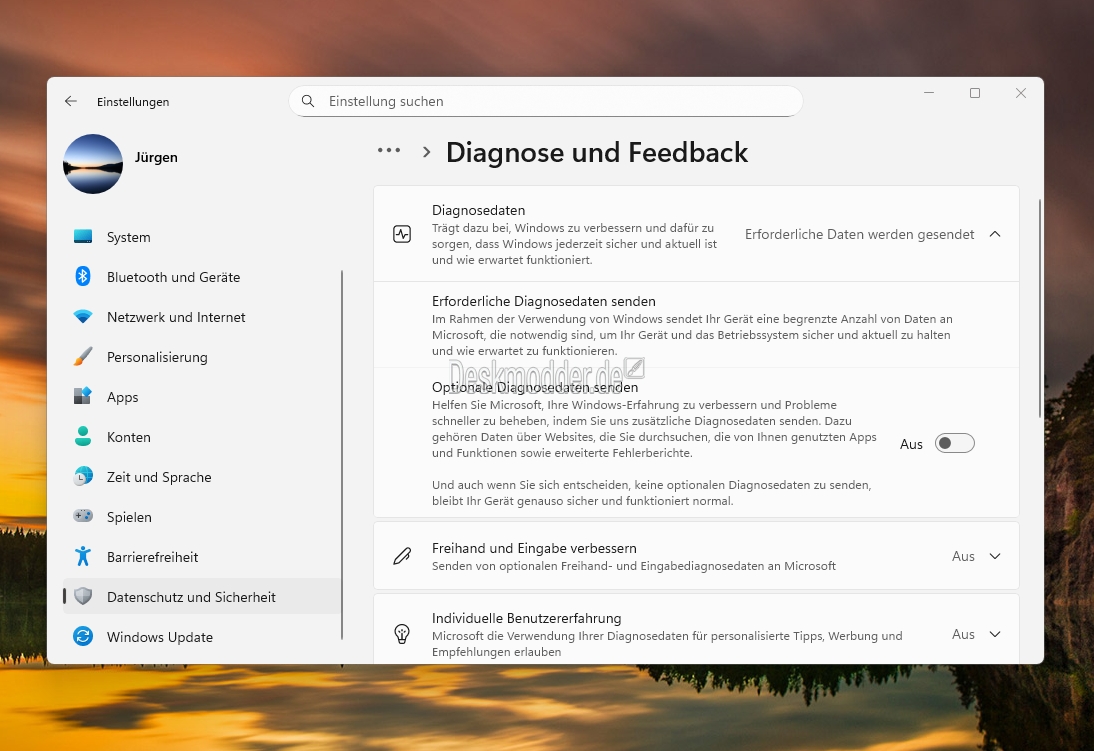Viewport: 1094px width, 751px height.
Task: Click the Personalisierung paintbrush icon
Action: tap(84, 357)
